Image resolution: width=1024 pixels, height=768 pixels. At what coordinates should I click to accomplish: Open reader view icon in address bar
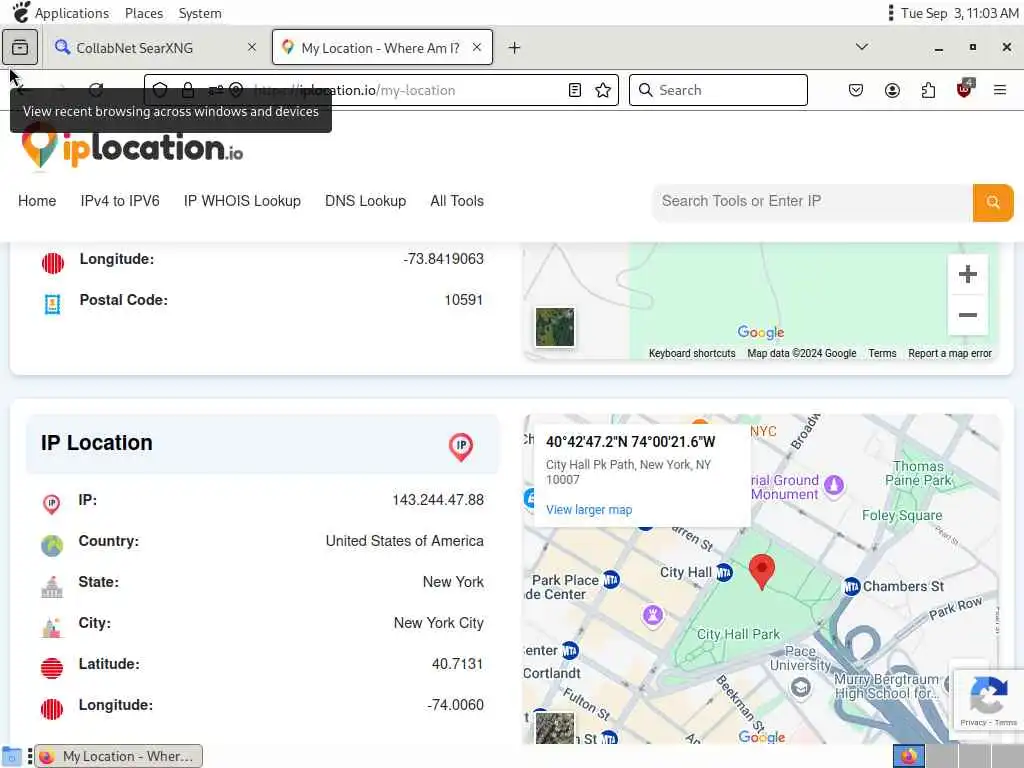pyautogui.click(x=575, y=90)
